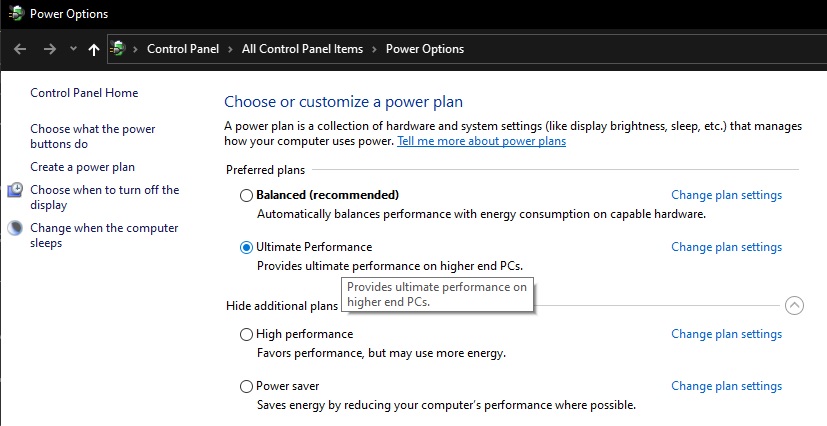Collapse additional plans with the circular chevron
The image size is (827, 426).
tap(795, 306)
